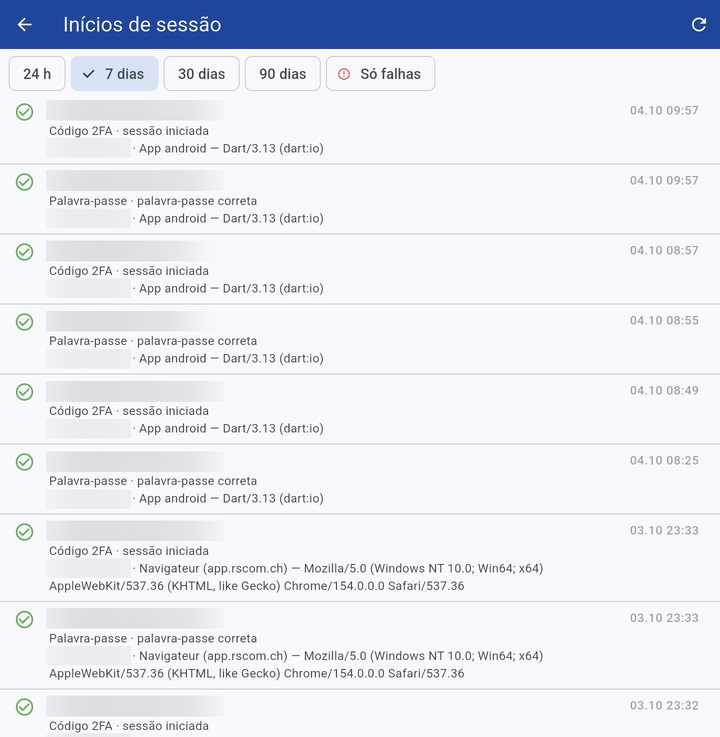Select the 24 h filter chip
The image size is (720, 737).
click(37, 74)
